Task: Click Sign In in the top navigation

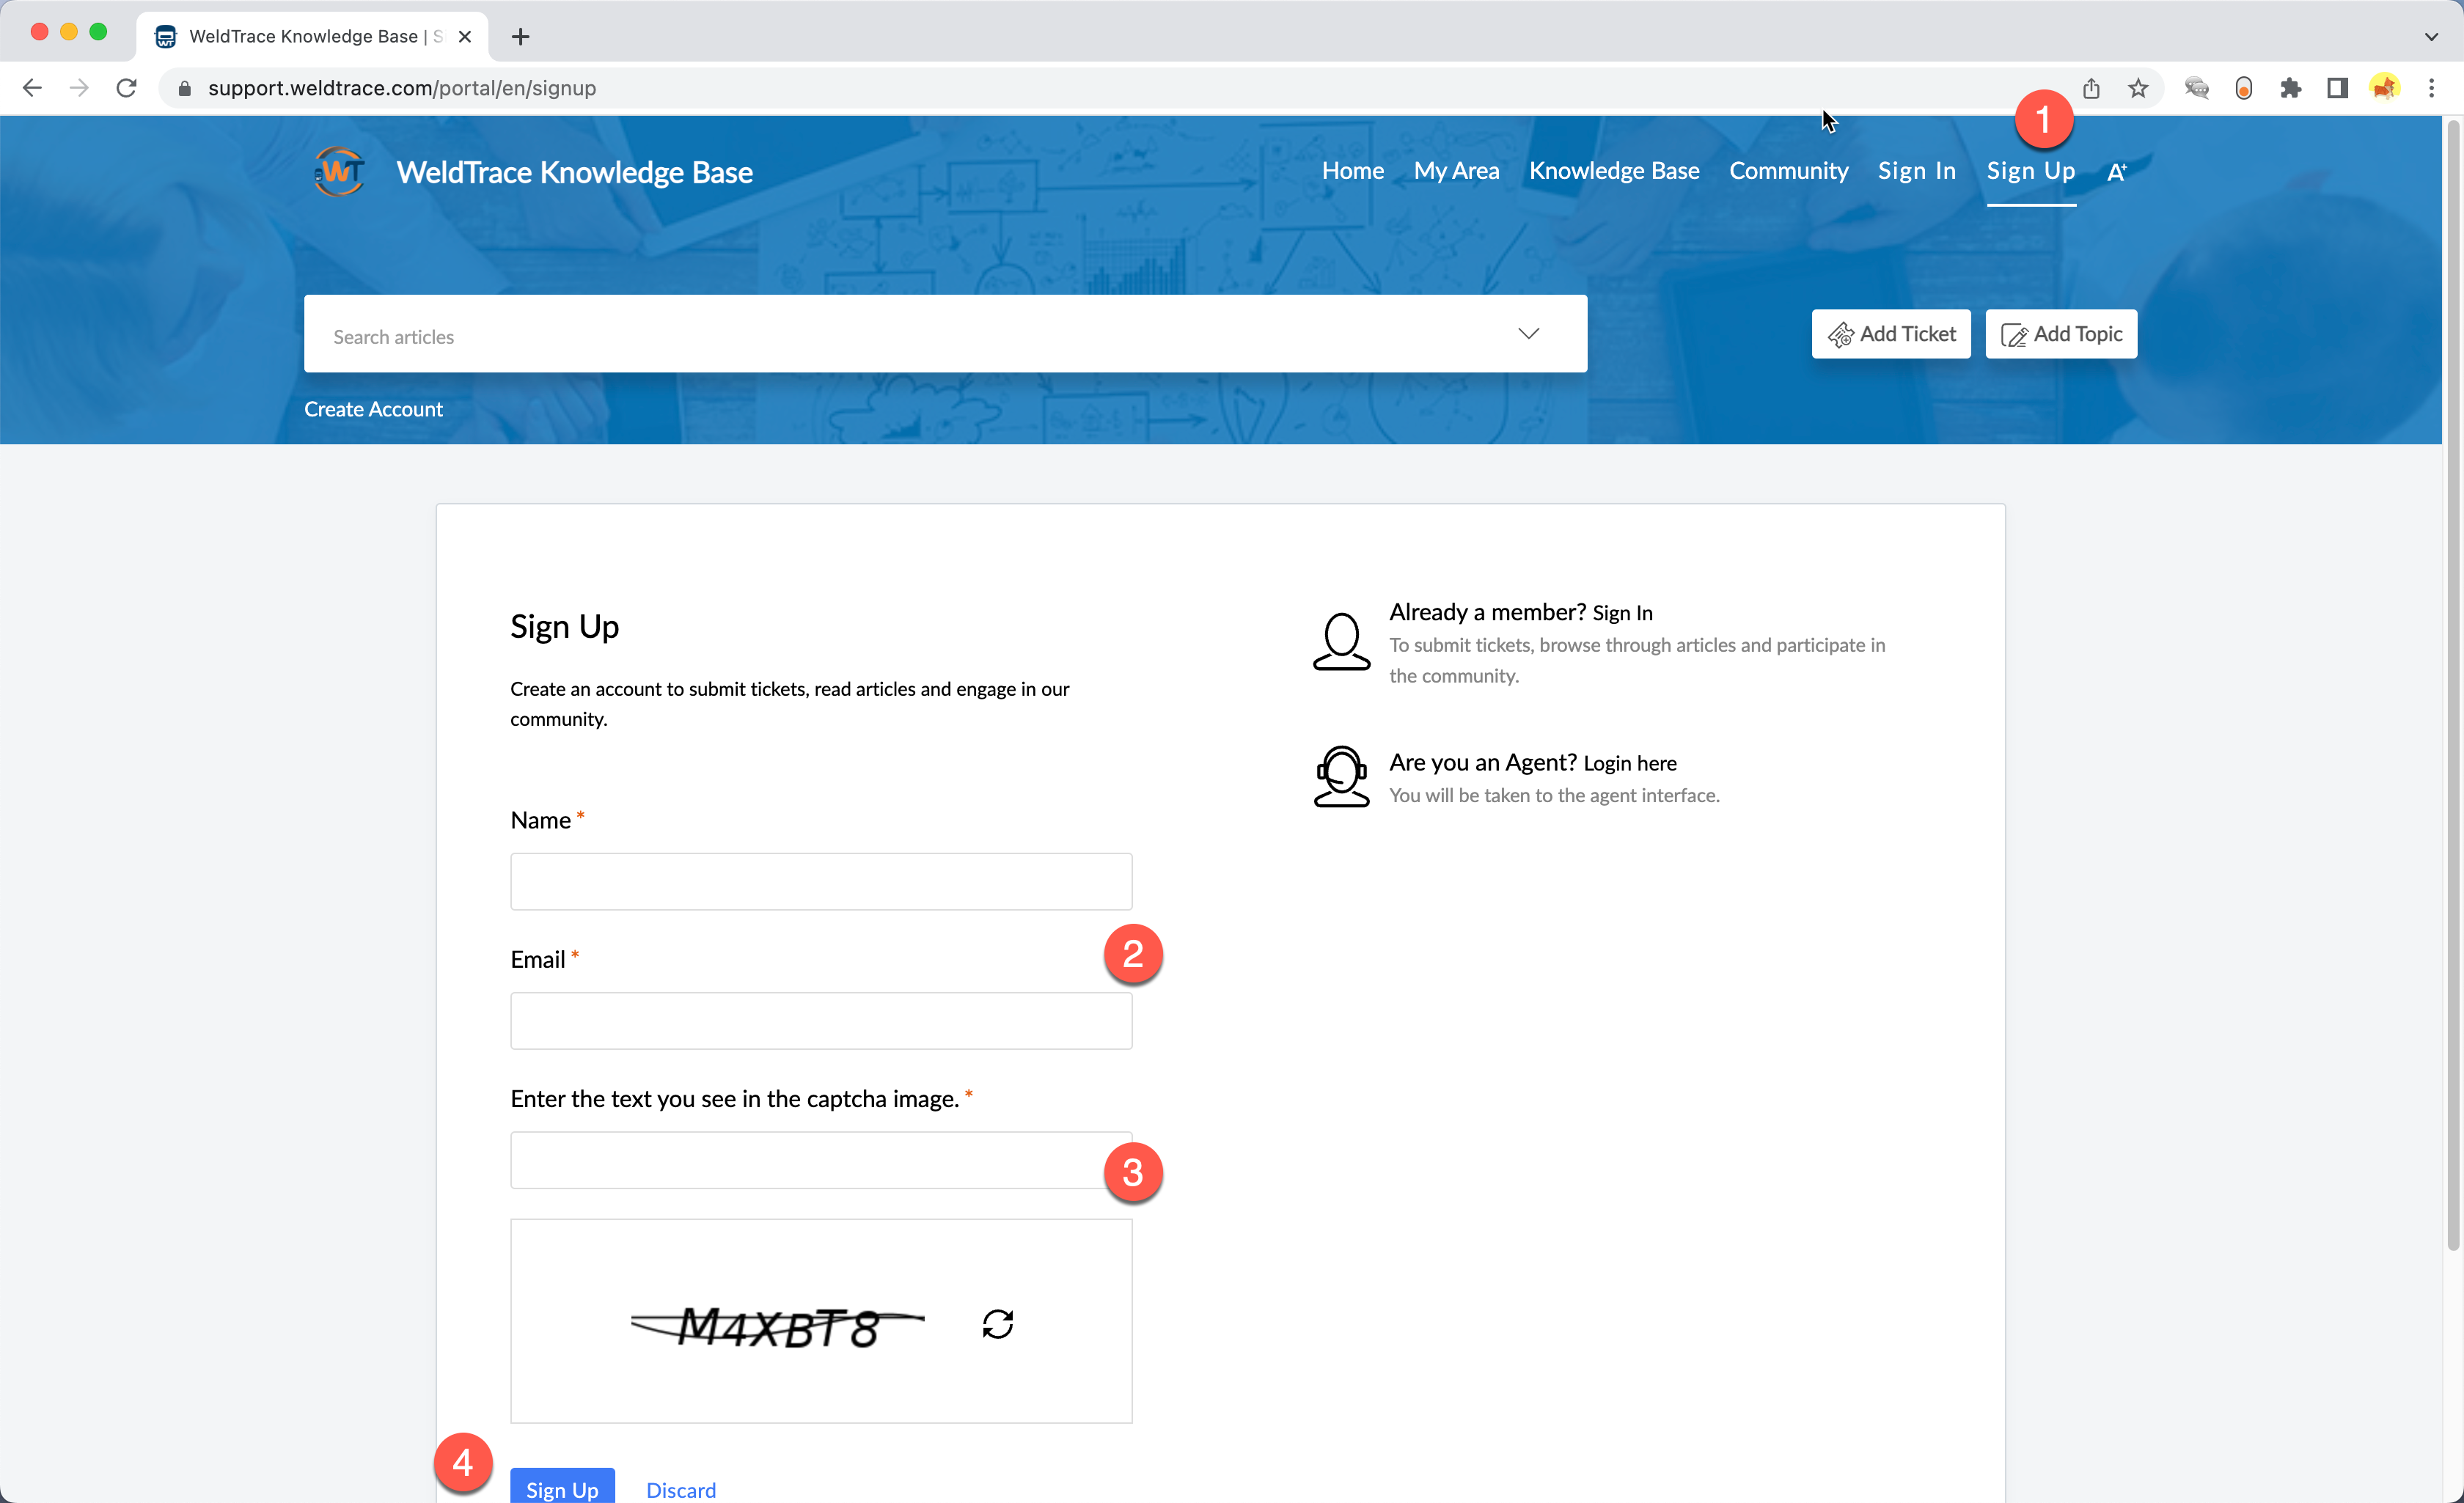Action: pyautogui.click(x=1916, y=171)
